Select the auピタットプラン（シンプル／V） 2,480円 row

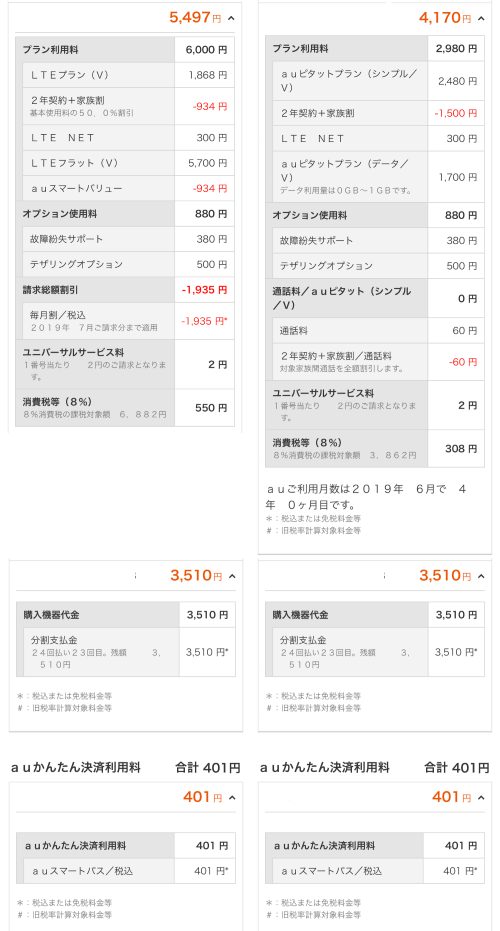[x=379, y=81]
